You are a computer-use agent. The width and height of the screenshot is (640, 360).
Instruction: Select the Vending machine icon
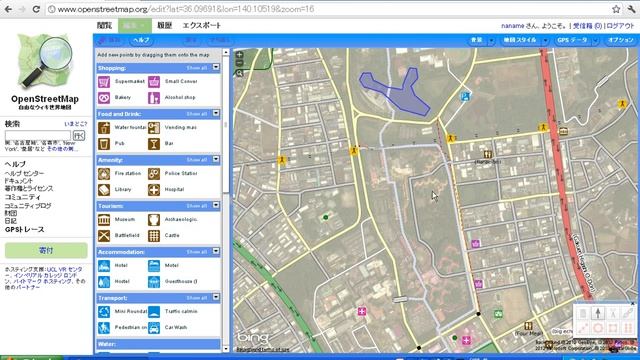[x=154, y=128]
